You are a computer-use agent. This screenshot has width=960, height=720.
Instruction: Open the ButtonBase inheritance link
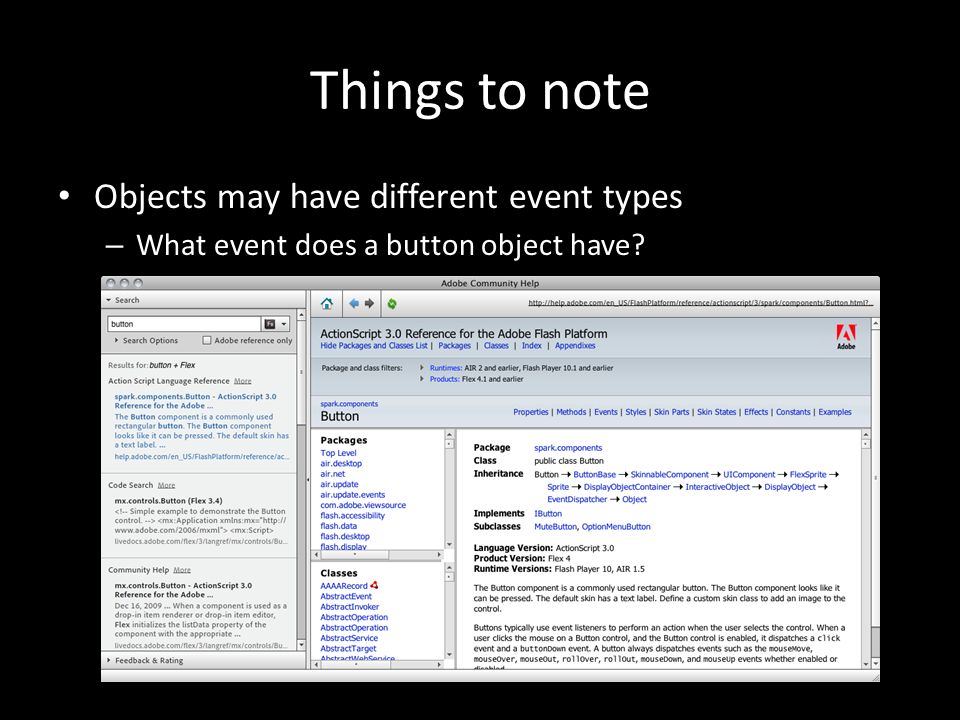click(x=594, y=474)
